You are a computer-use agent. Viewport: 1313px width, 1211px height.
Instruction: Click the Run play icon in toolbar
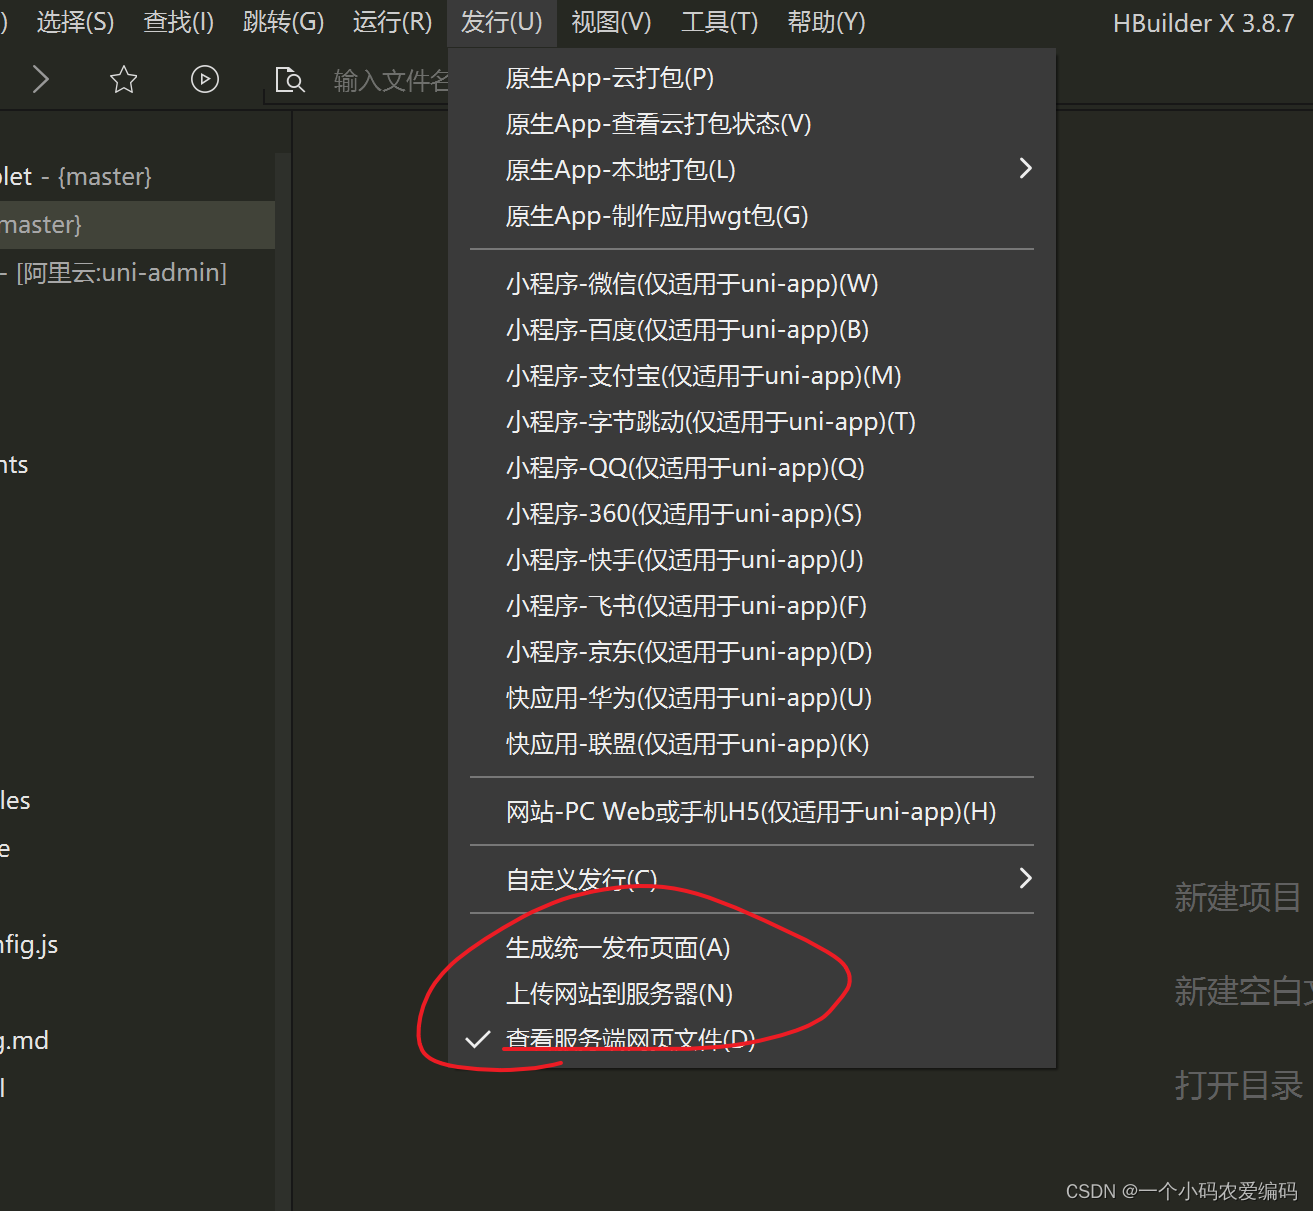point(205,79)
